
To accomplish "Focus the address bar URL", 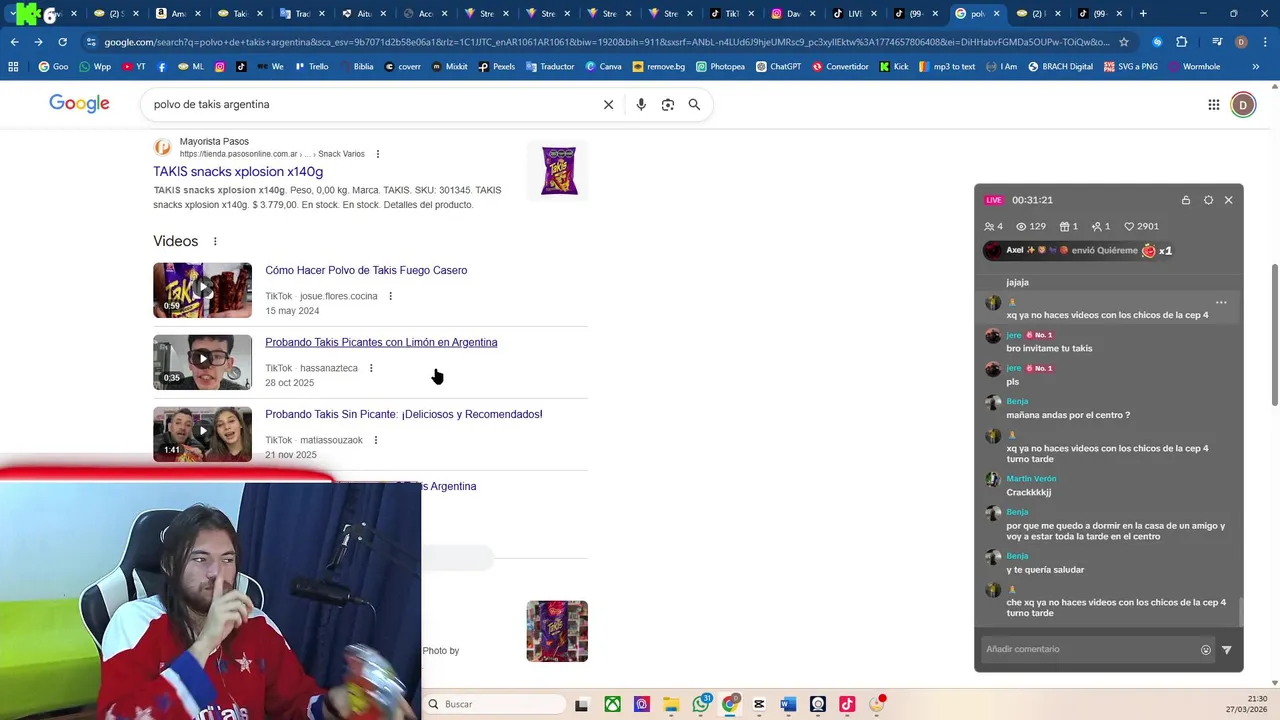I will tap(606, 42).
